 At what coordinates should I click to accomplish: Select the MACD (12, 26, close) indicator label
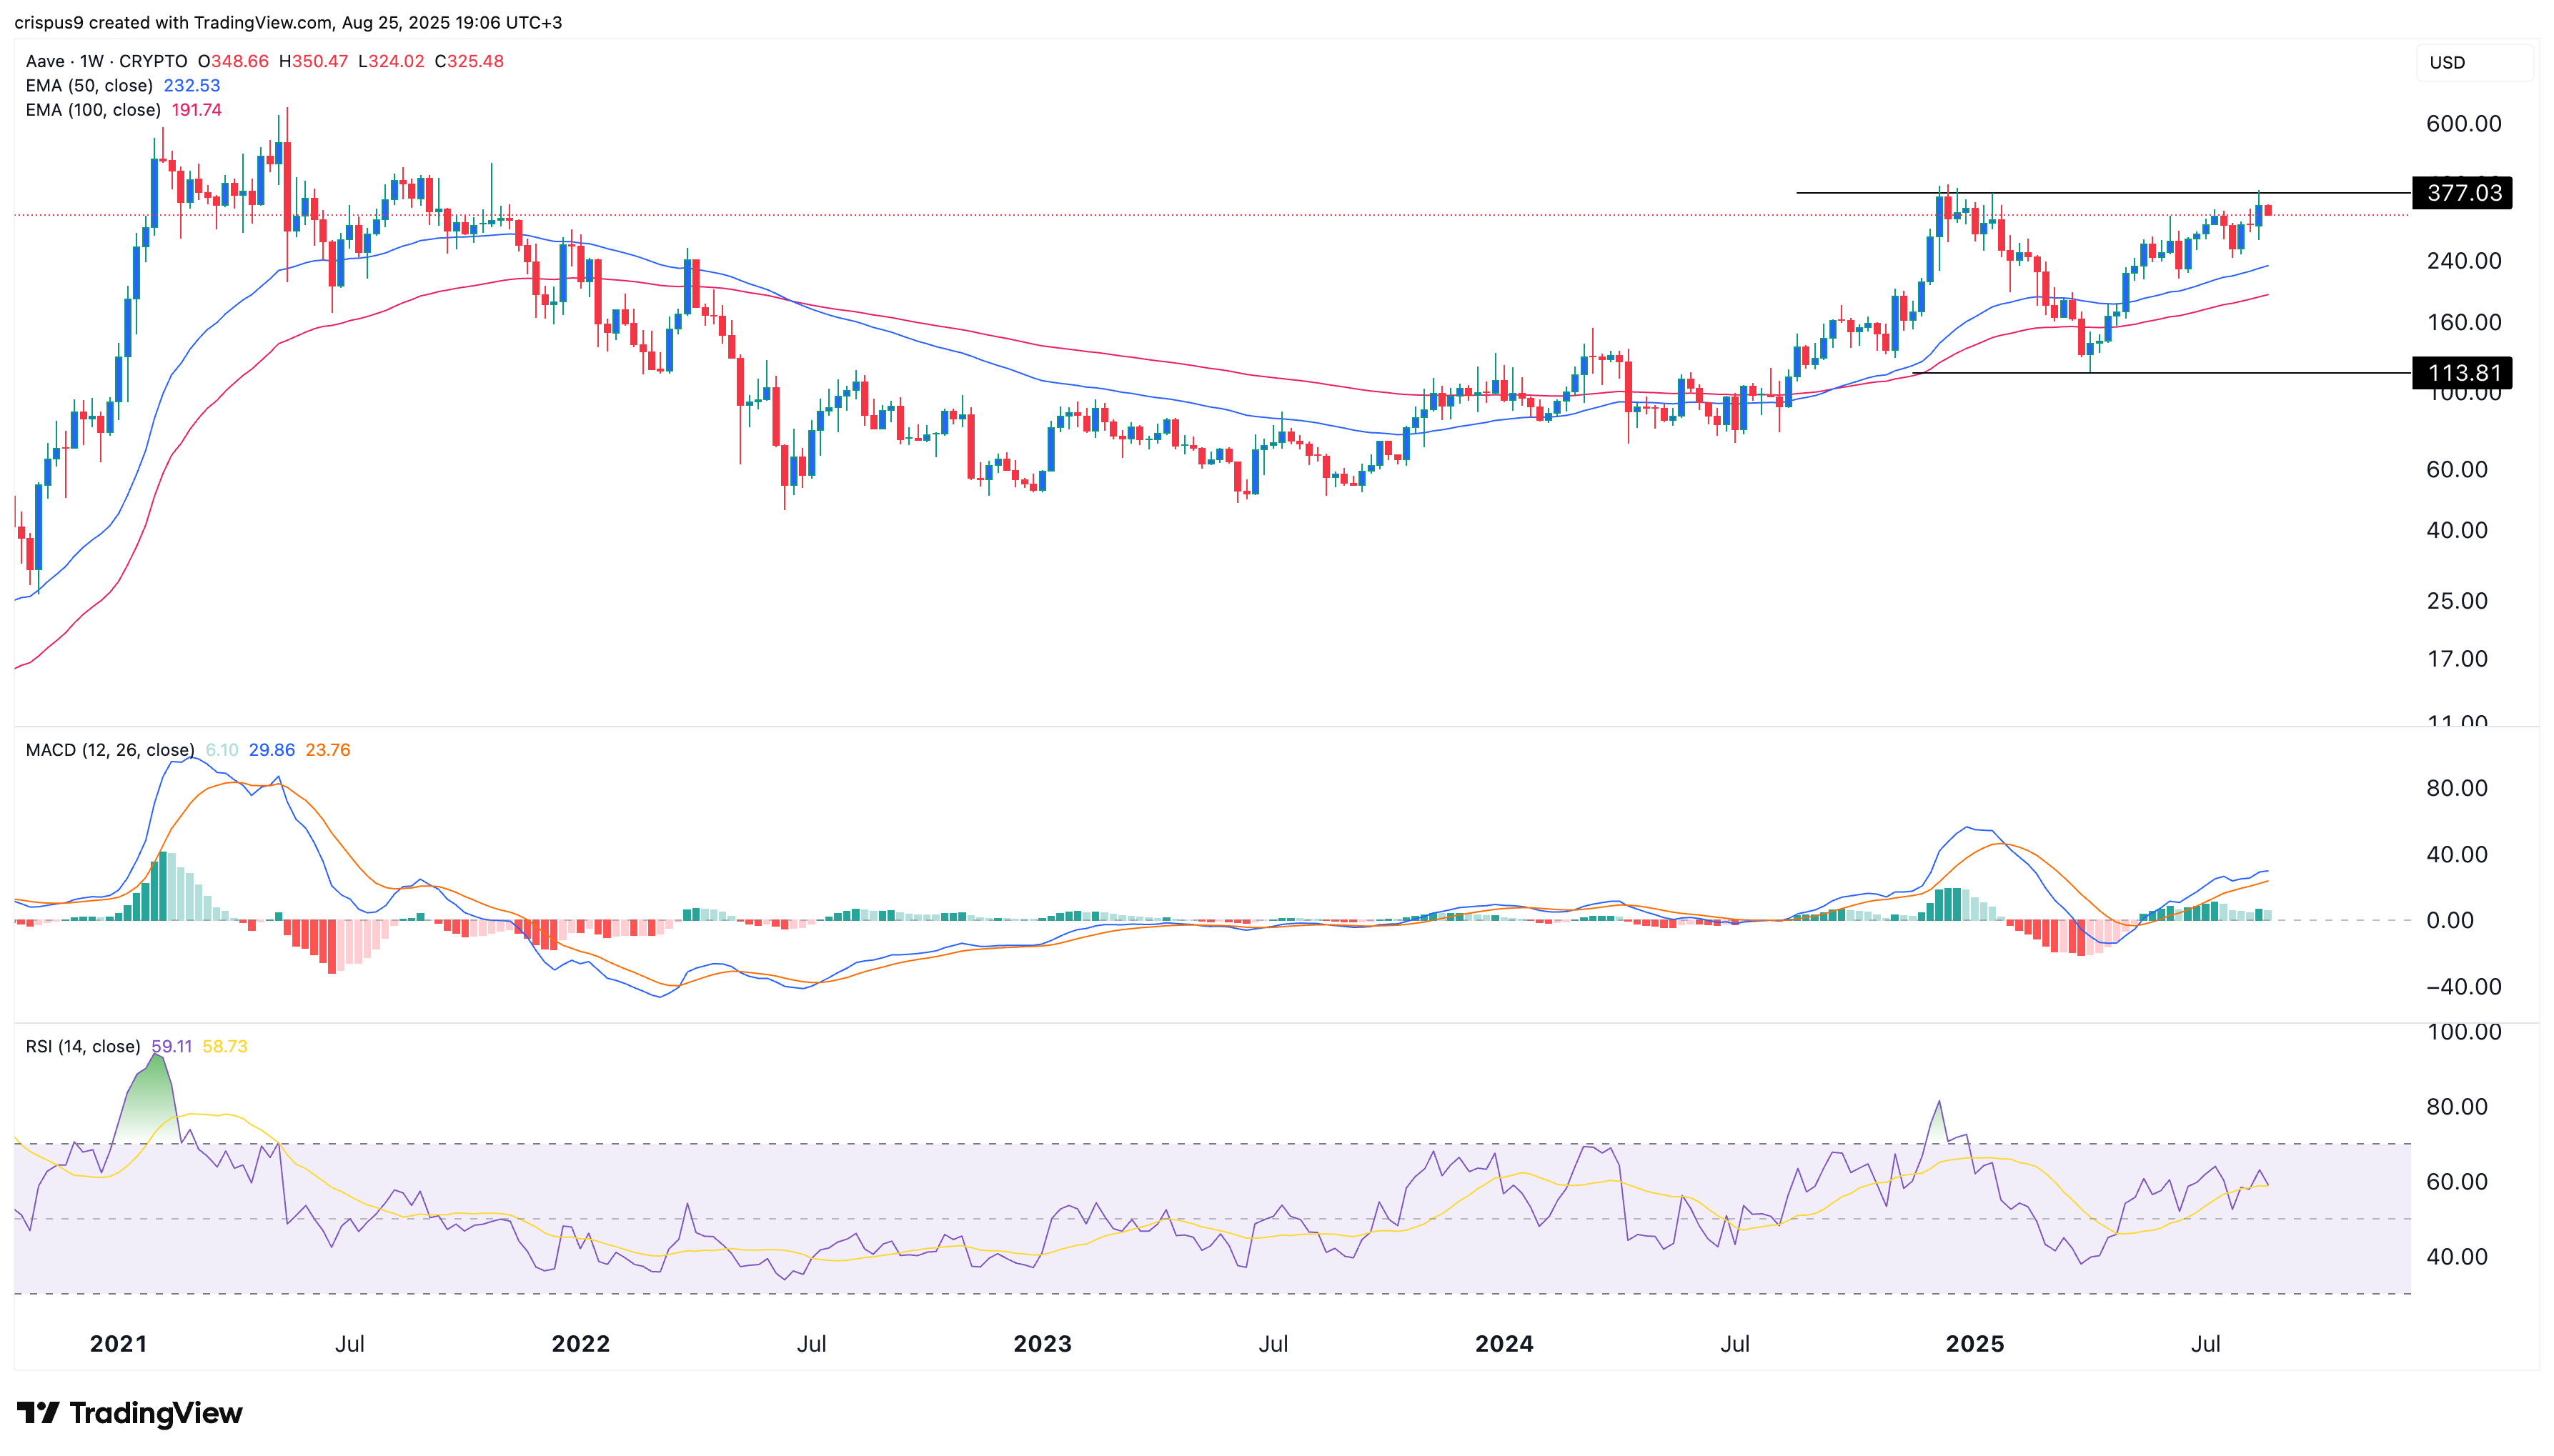(110, 749)
